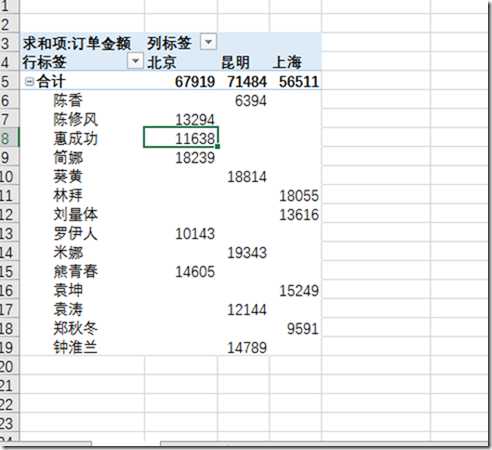Select the 北京 column header

pyautogui.click(x=162, y=62)
